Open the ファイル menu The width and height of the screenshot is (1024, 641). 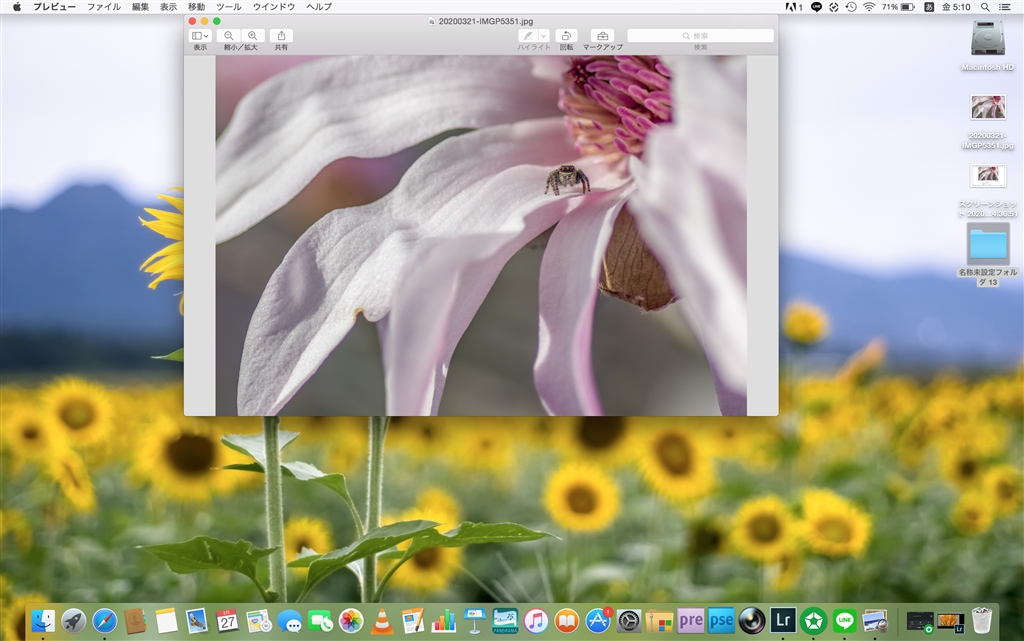(103, 7)
